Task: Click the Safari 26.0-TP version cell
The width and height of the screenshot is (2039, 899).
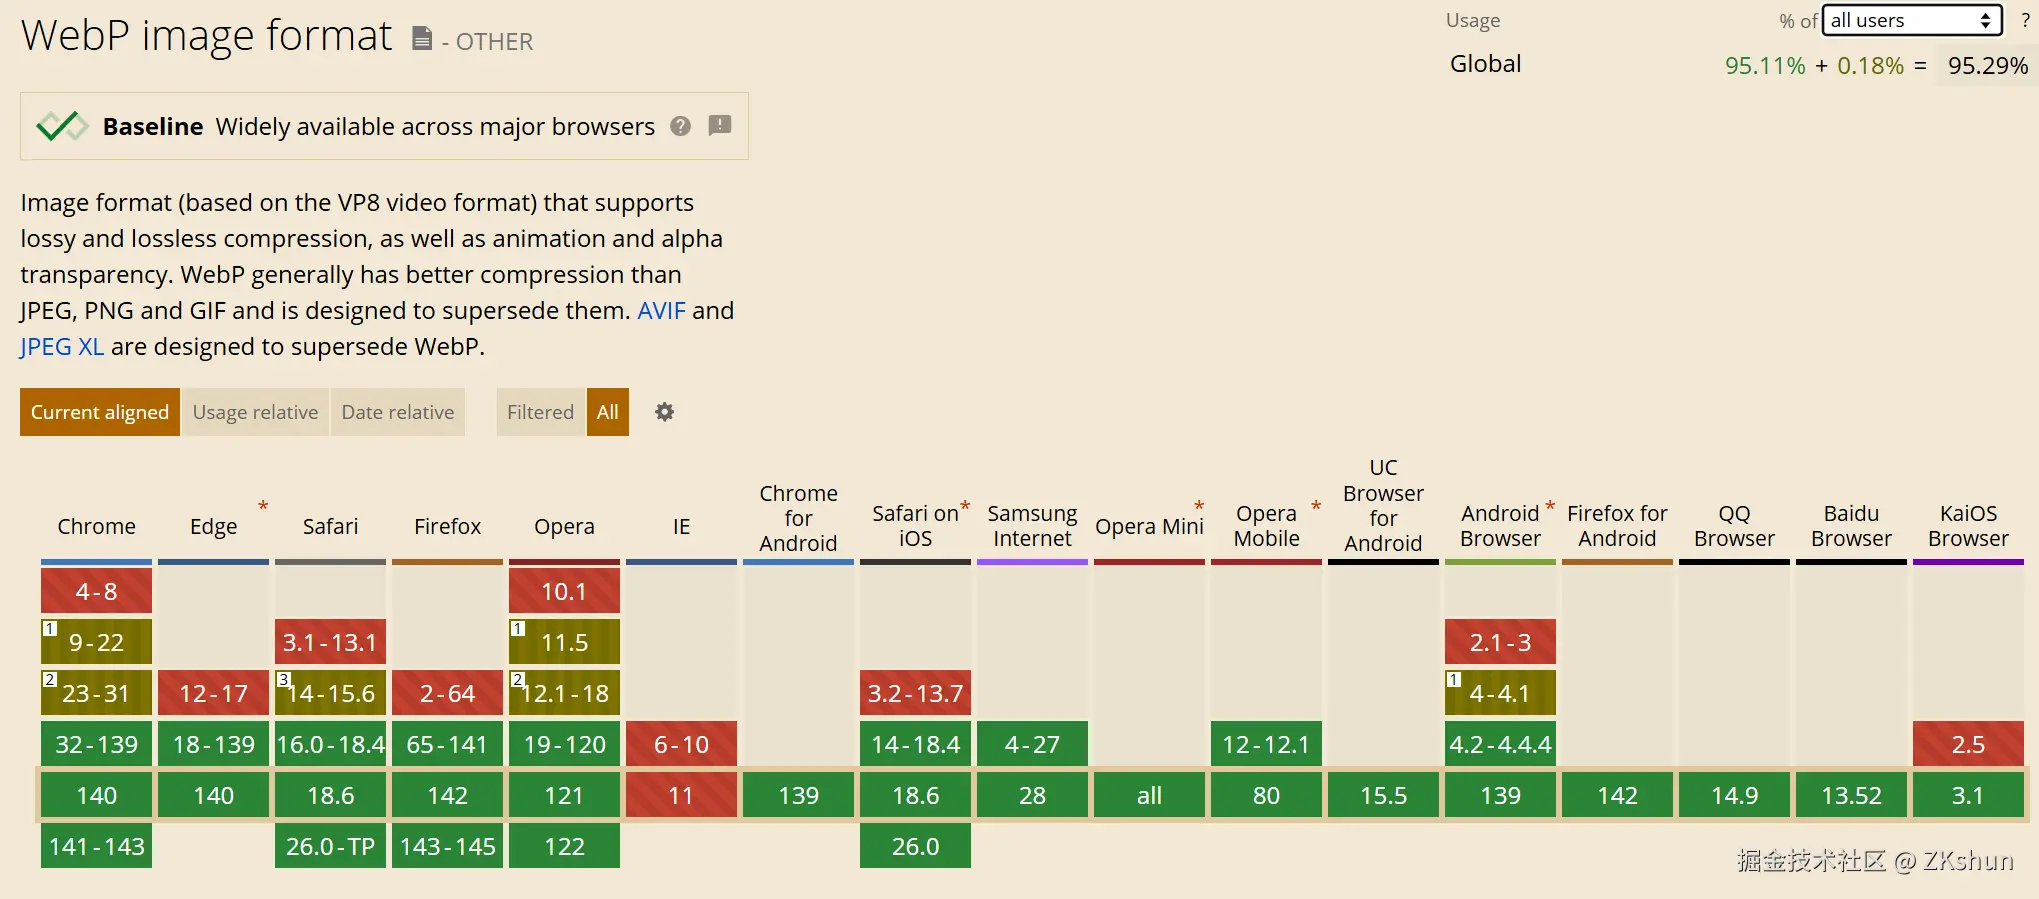Action: click(x=330, y=846)
